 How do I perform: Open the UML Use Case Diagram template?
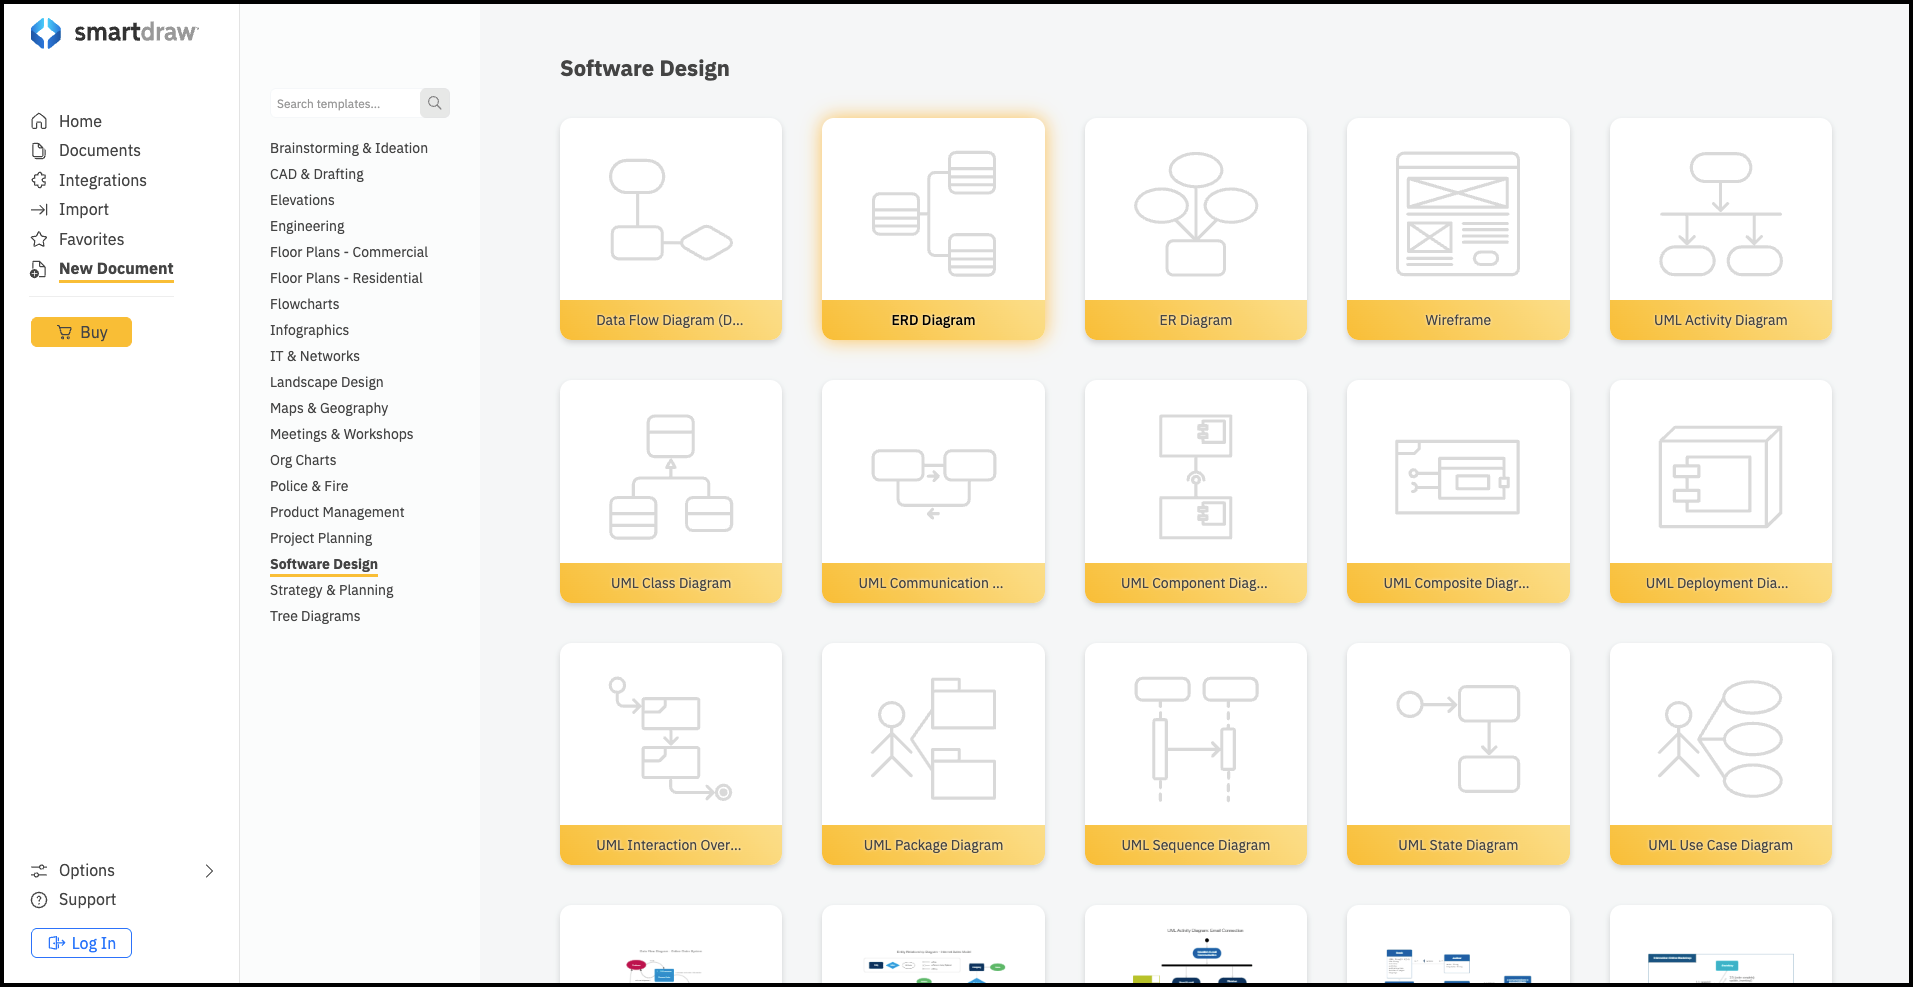point(1721,754)
